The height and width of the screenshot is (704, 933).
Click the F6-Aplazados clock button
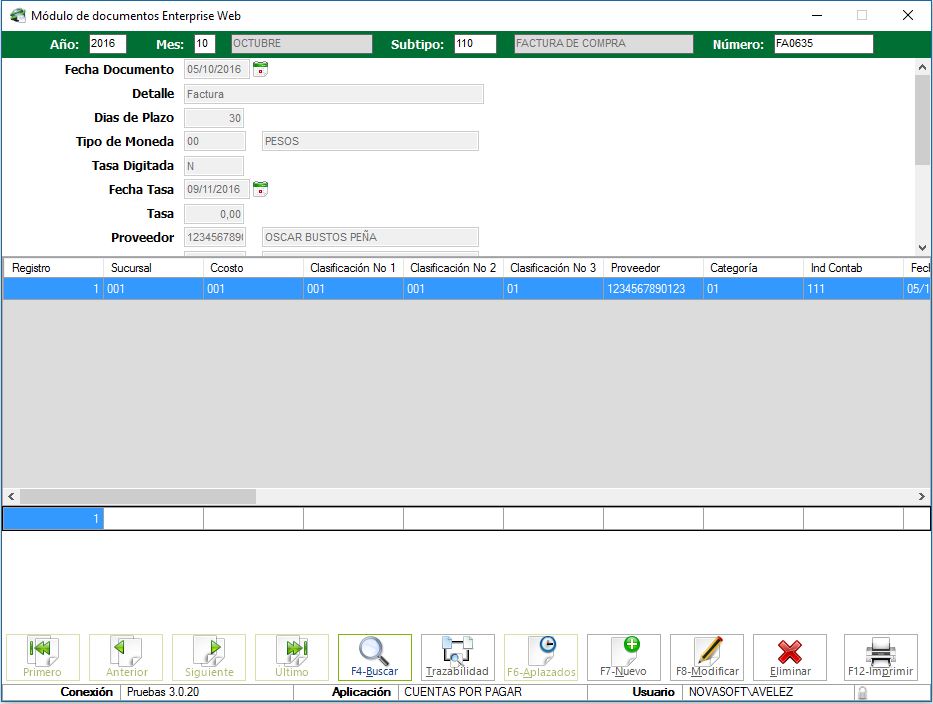(x=540, y=657)
